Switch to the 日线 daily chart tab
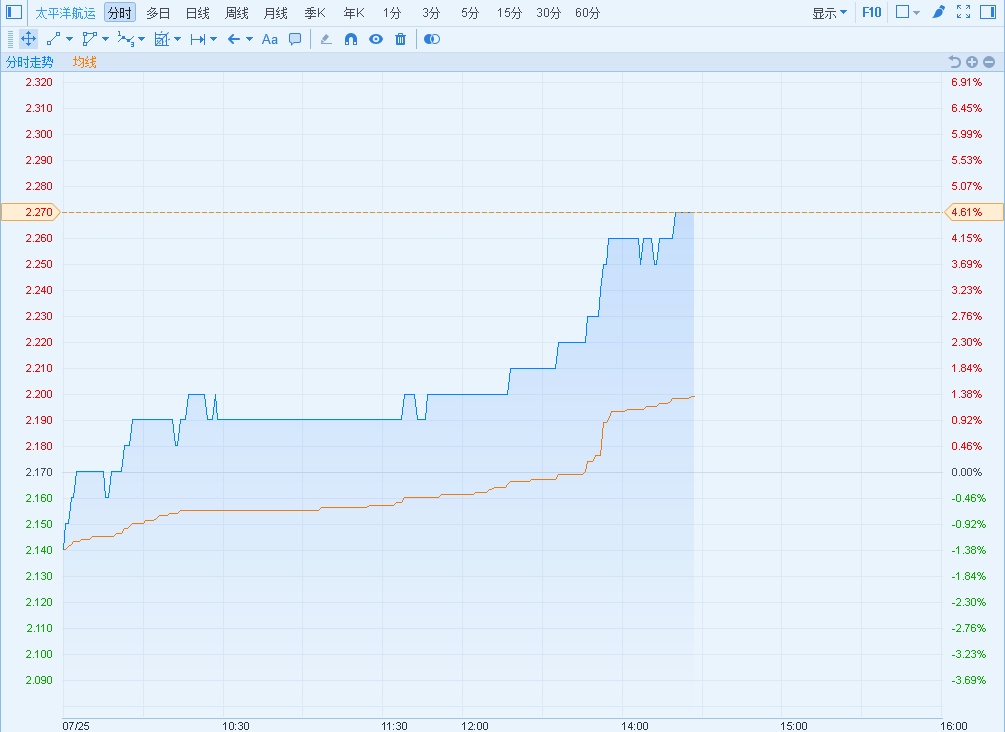 coord(197,13)
